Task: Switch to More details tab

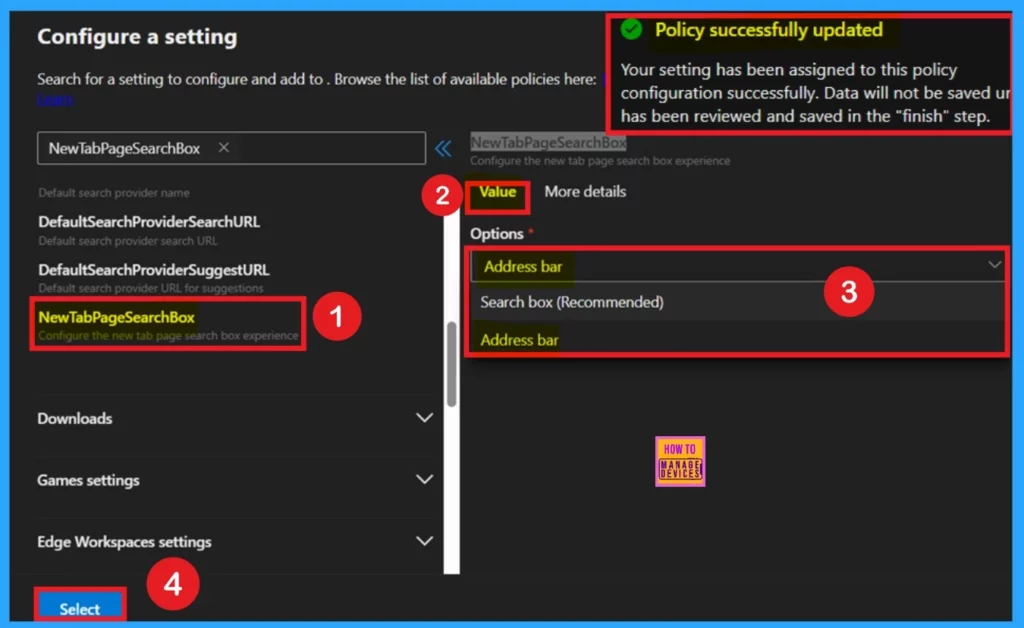Action: tap(585, 192)
